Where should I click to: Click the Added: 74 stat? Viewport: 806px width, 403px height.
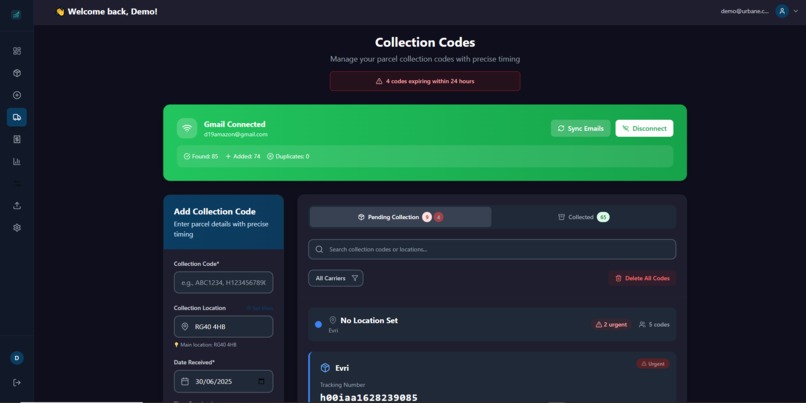point(243,156)
